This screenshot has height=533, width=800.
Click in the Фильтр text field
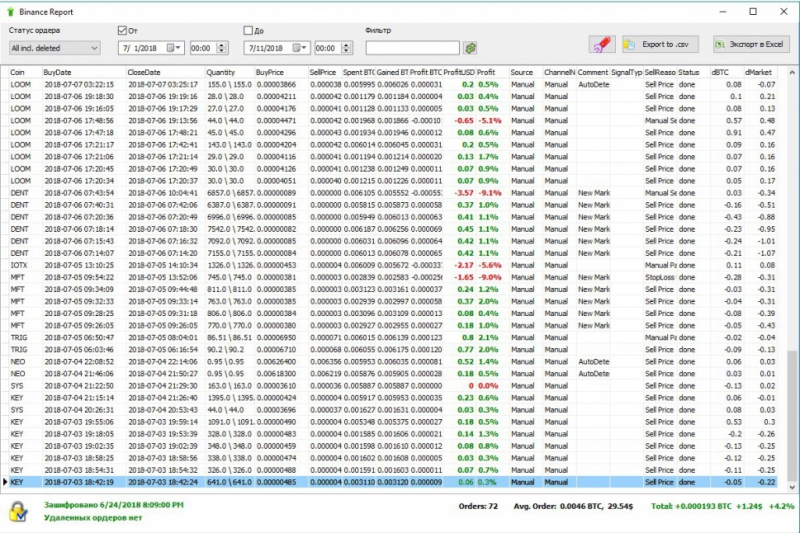[x=412, y=47]
